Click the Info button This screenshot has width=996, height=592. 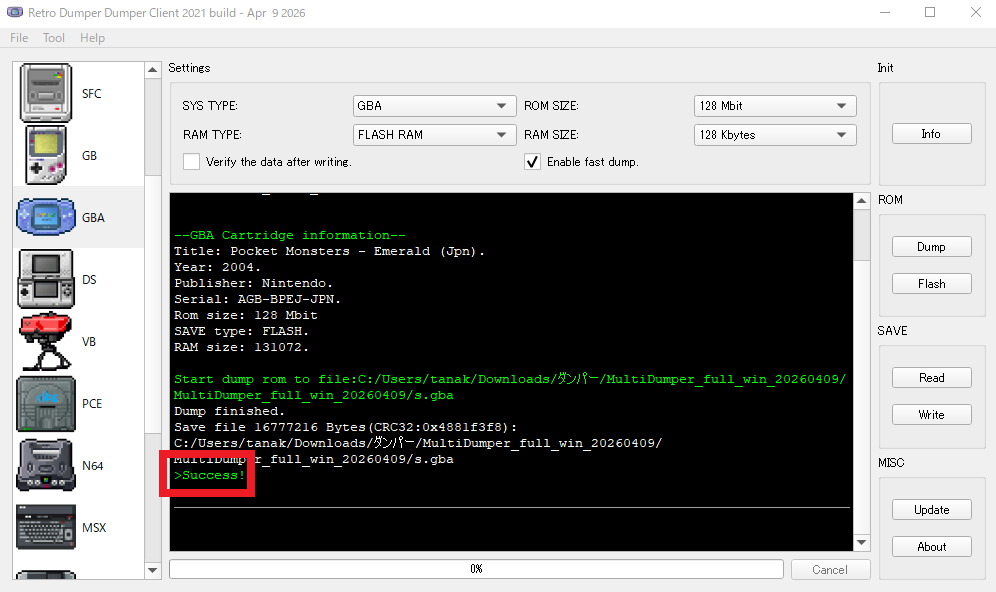[931, 133]
